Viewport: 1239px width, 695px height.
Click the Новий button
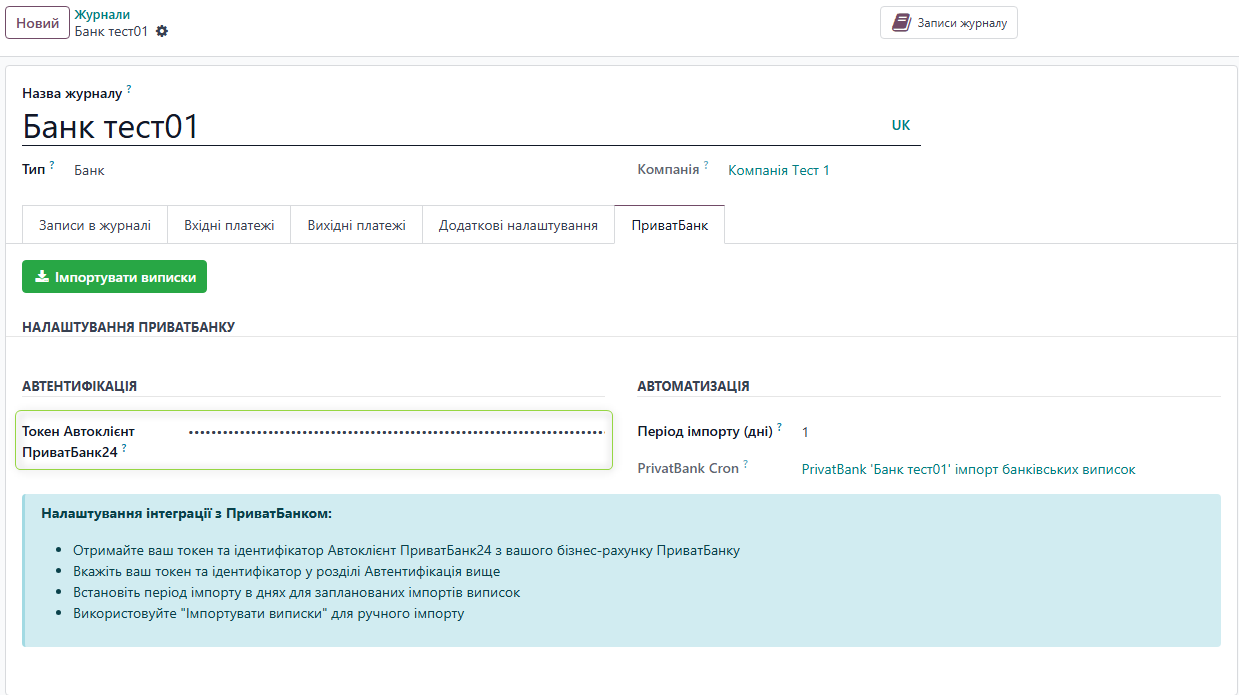[x=37, y=22]
